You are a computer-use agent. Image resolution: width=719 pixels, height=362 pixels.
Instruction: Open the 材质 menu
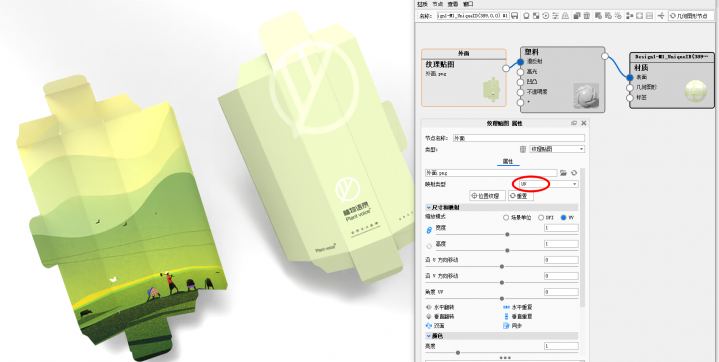coord(422,4)
